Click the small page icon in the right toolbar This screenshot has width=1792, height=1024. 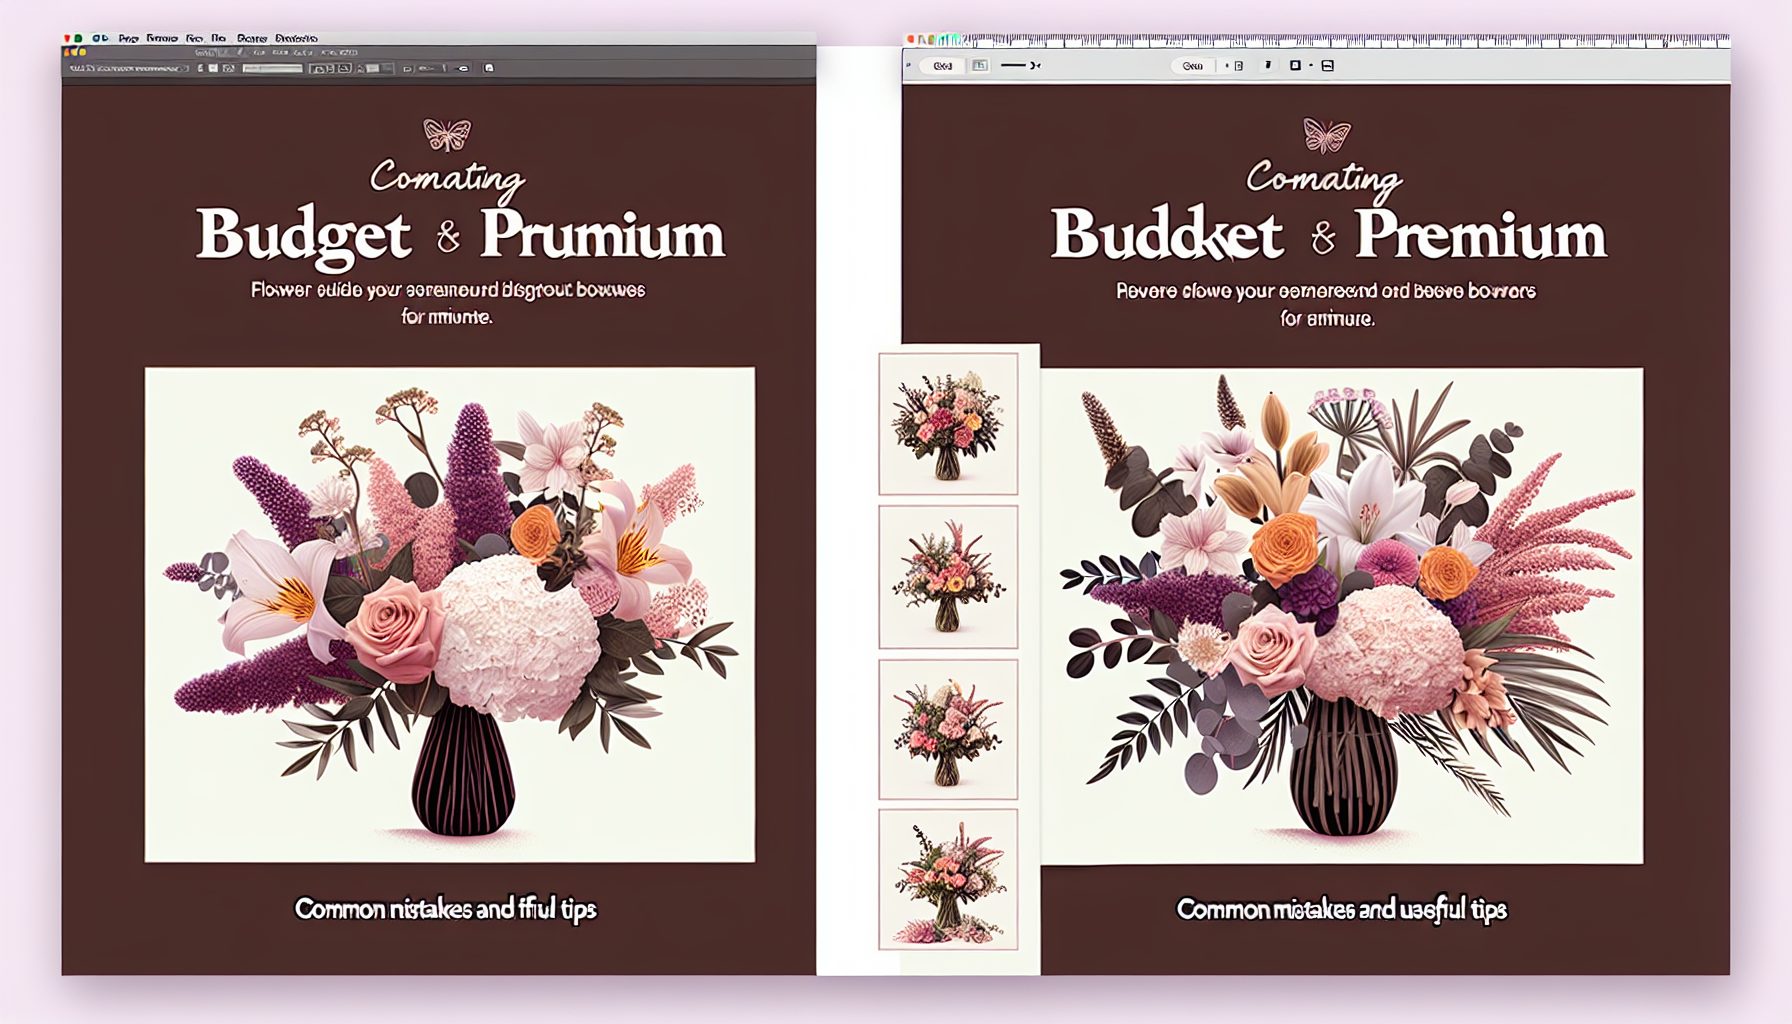tap(1239, 66)
